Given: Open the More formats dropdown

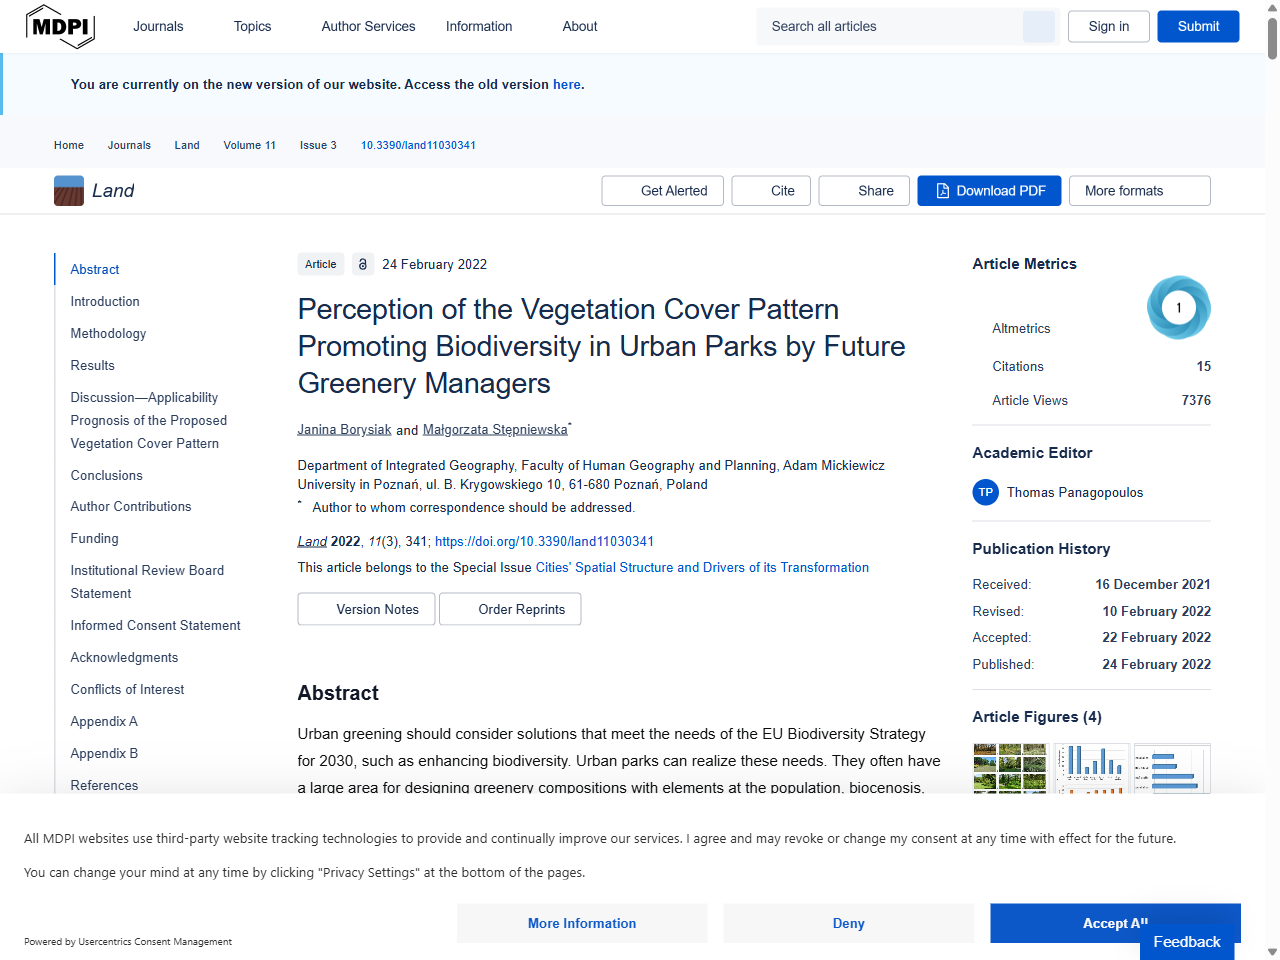Looking at the screenshot, I should coord(1140,191).
